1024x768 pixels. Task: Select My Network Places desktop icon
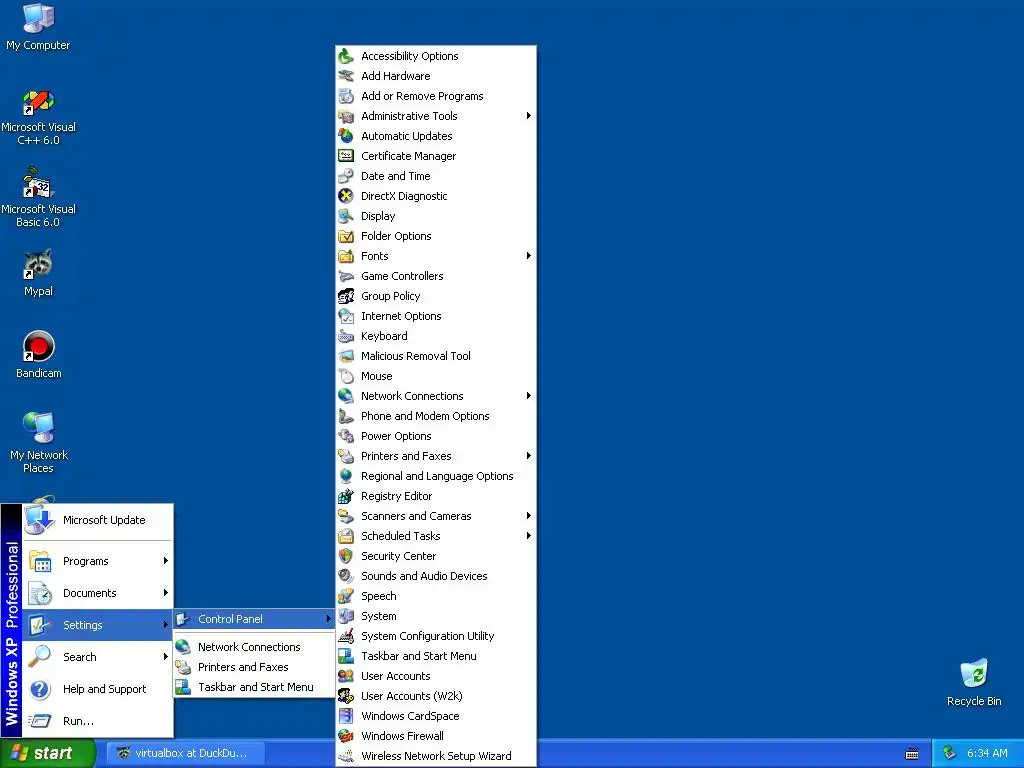click(x=38, y=443)
